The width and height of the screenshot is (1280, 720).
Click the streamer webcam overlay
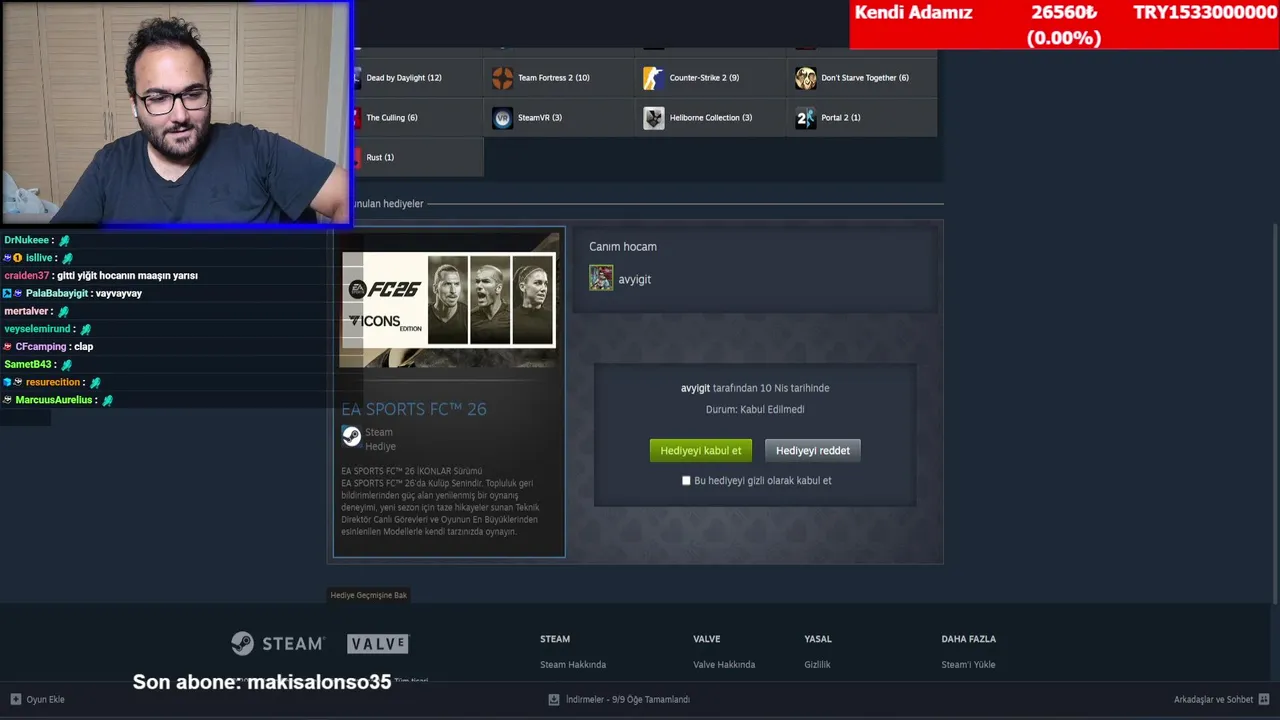pyautogui.click(x=176, y=112)
